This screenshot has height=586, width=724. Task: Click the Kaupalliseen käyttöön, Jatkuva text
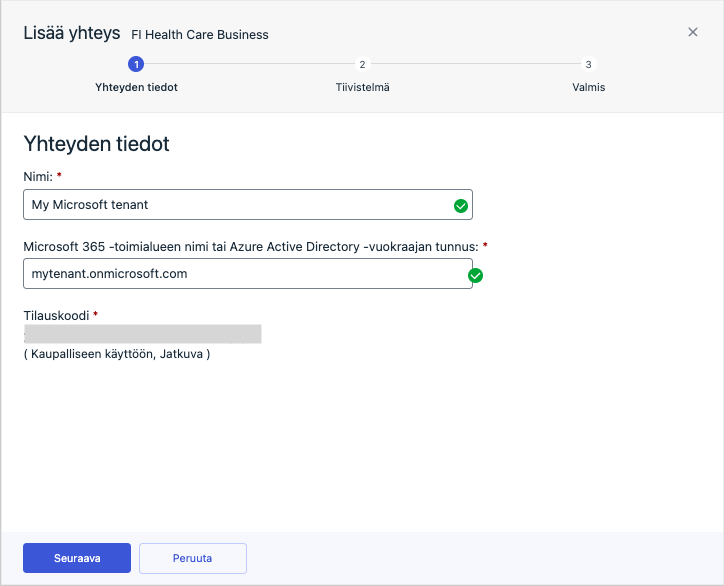point(117,354)
